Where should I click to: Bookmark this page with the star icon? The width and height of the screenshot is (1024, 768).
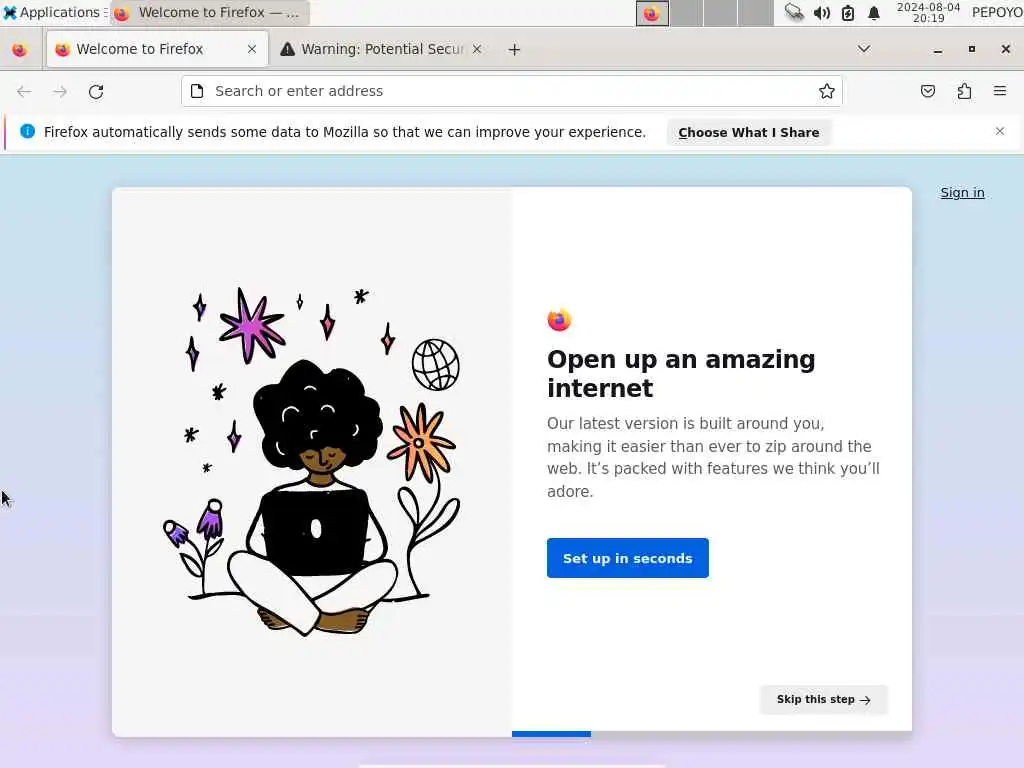[x=827, y=91]
